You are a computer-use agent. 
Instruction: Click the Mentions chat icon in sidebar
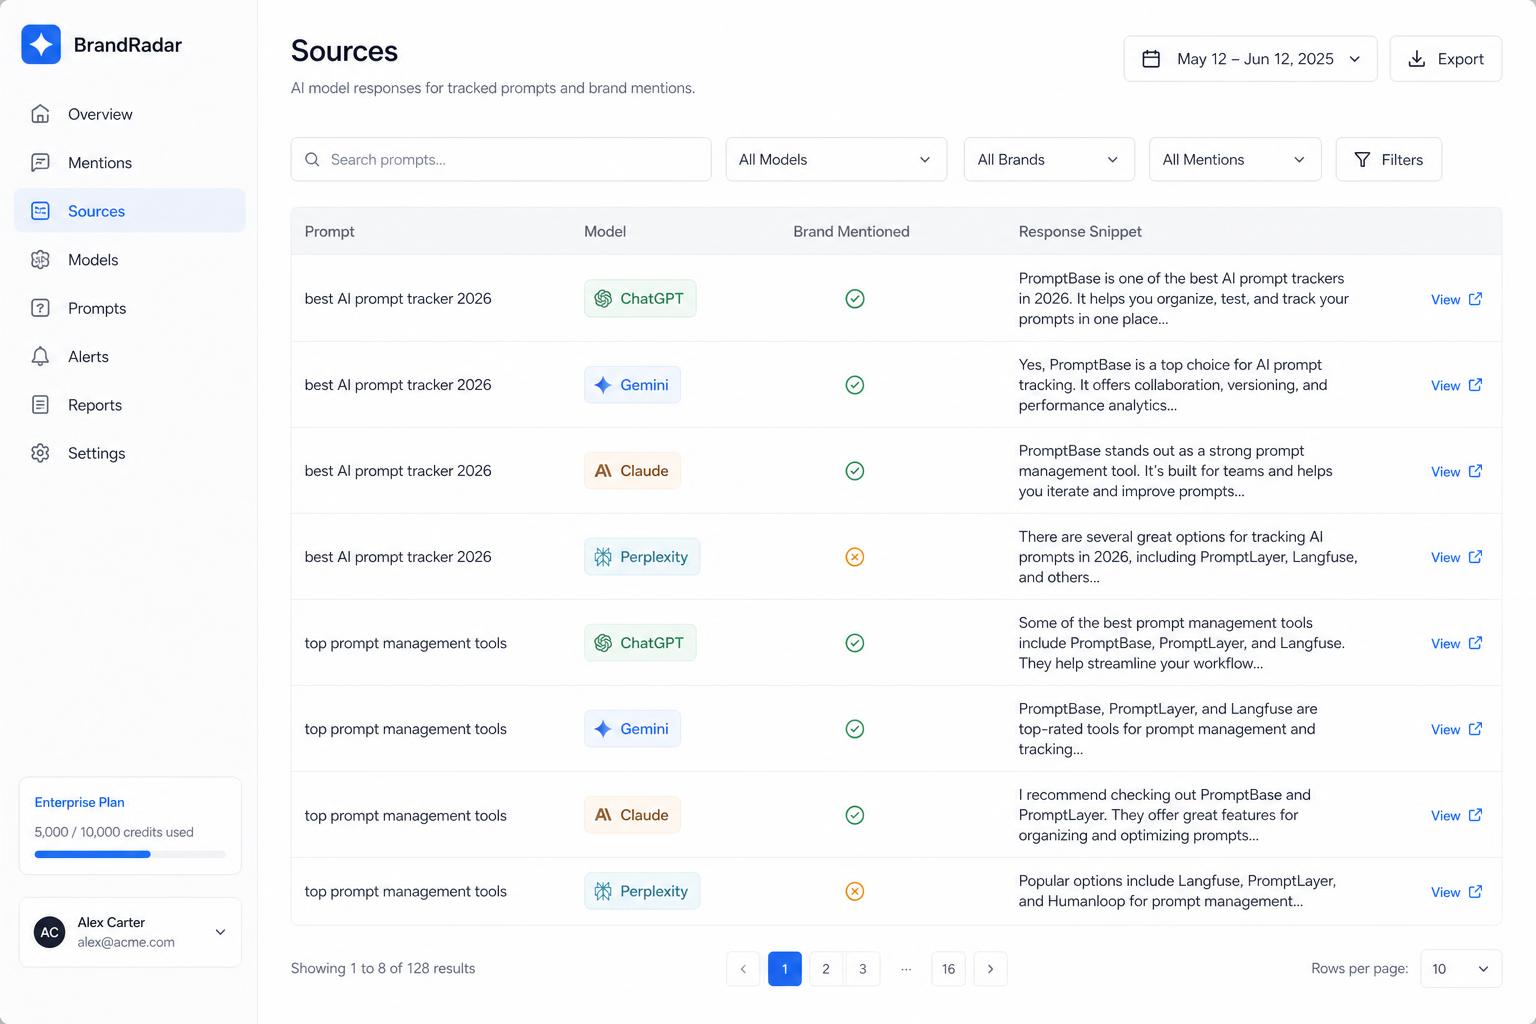40,162
